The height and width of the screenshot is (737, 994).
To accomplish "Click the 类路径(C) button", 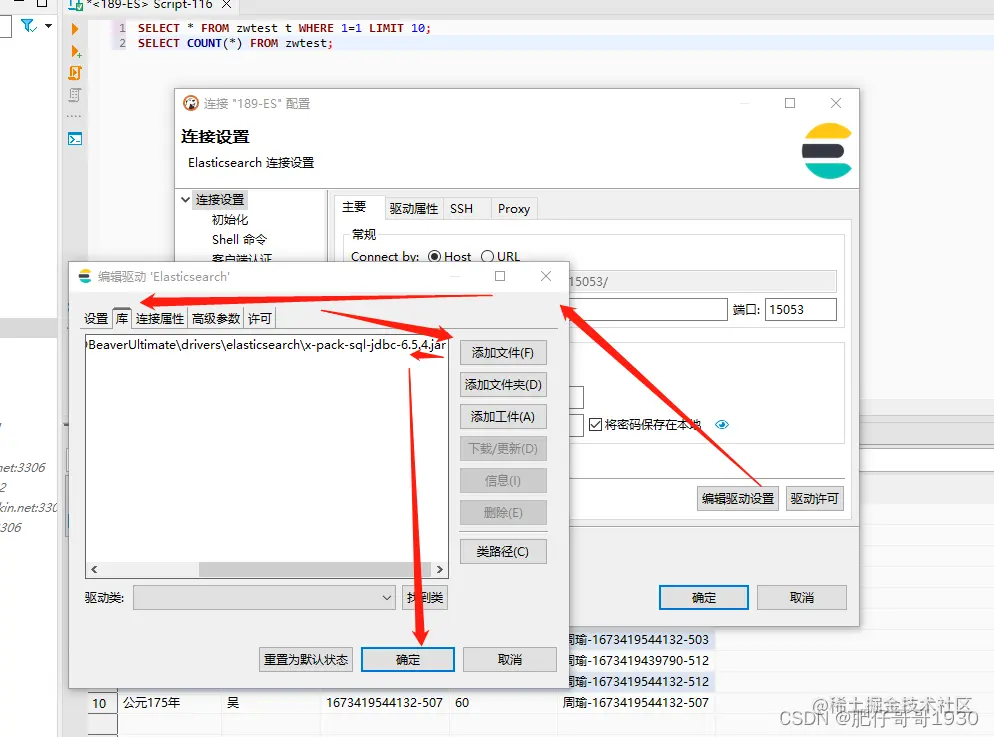I will (503, 551).
